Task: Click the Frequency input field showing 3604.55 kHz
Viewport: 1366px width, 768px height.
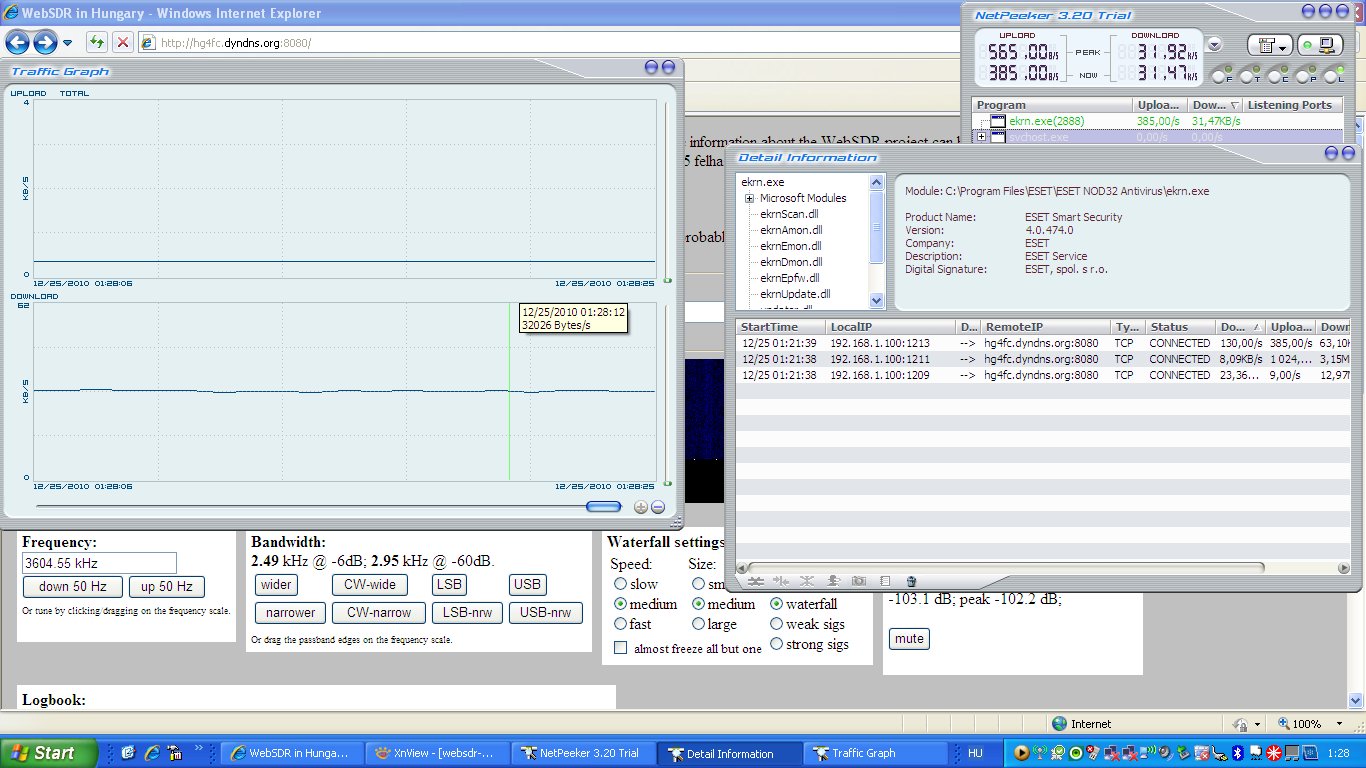Action: (99, 563)
